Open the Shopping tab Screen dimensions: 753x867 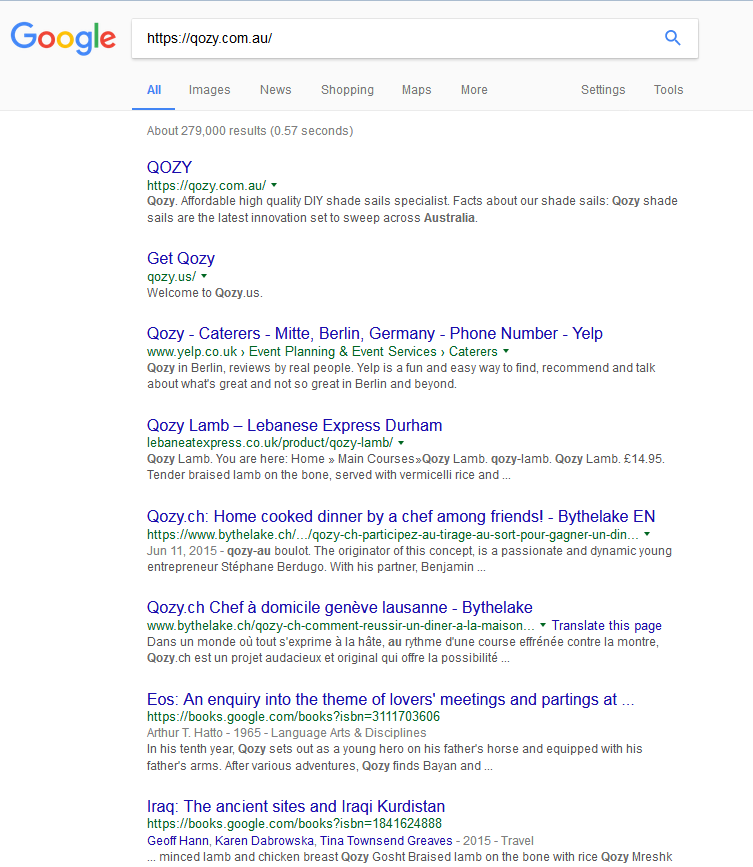(x=347, y=90)
